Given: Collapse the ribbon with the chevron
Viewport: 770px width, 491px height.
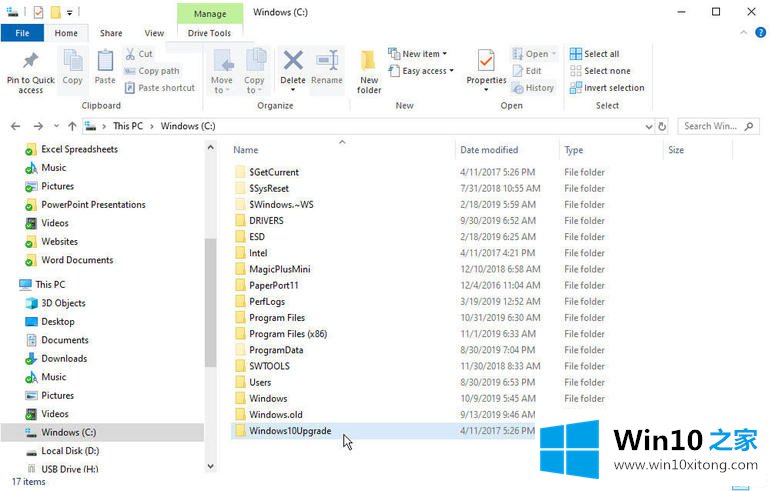Looking at the screenshot, I should (x=743, y=32).
